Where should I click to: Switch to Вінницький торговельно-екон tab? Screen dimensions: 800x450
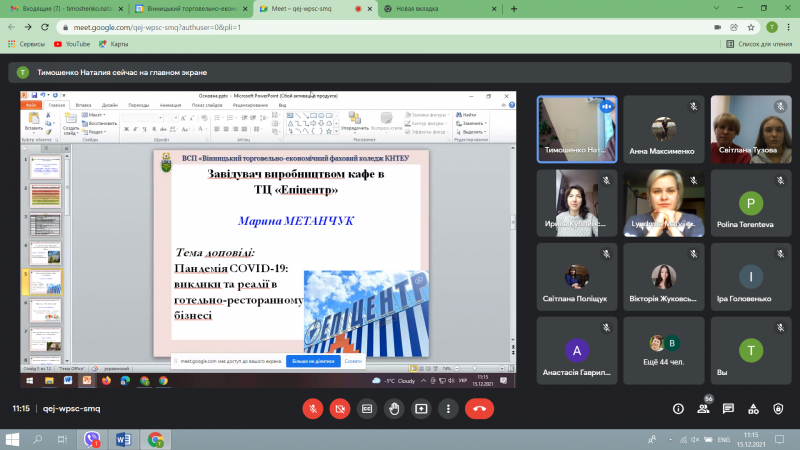point(191,9)
